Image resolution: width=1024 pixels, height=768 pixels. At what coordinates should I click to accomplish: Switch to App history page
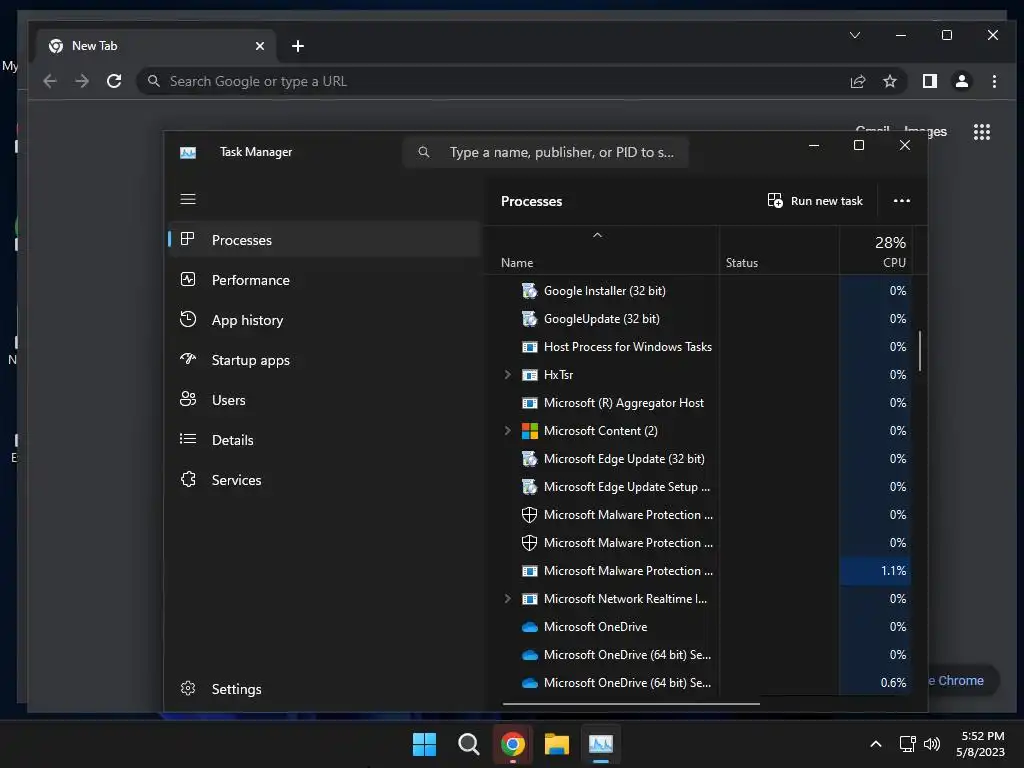(325, 320)
